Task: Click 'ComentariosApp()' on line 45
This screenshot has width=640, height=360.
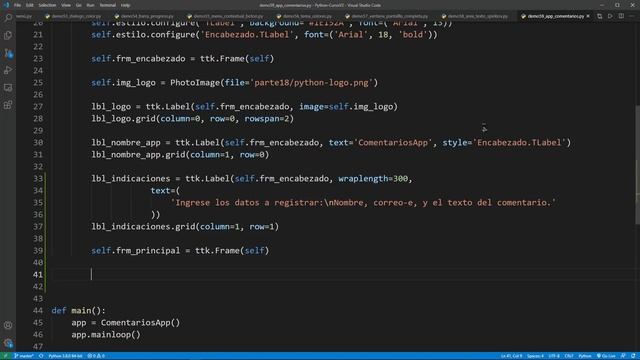Action: [x=140, y=322]
